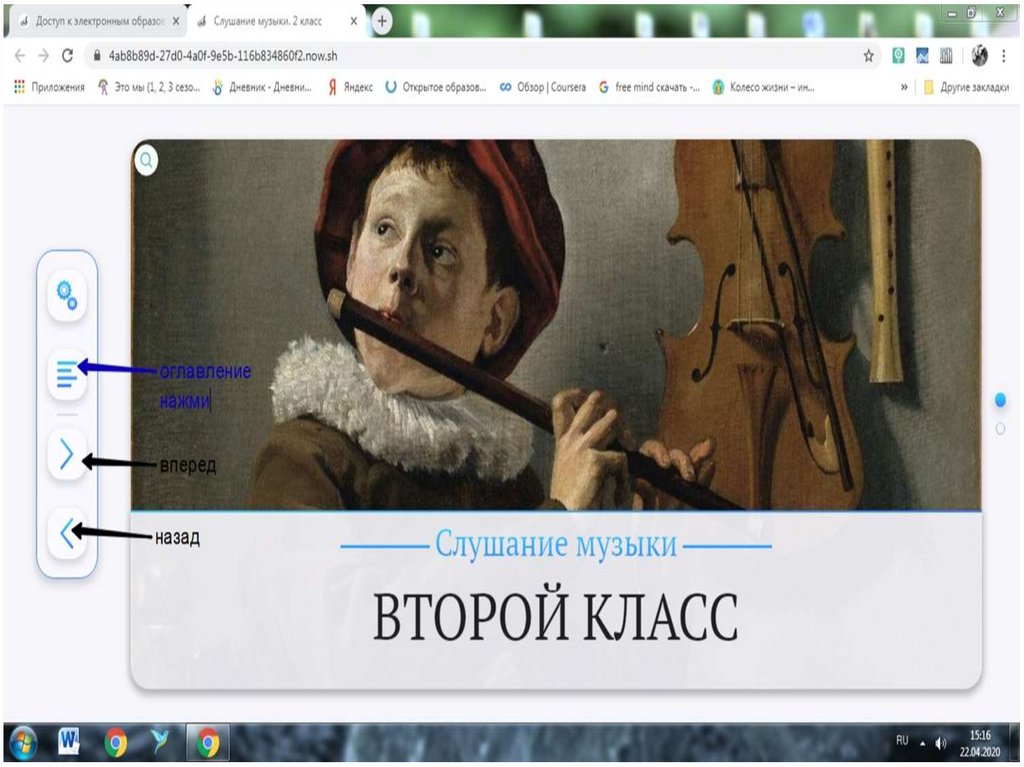
Task: Open 'free mind скачать' bookmark
Action: (649, 87)
